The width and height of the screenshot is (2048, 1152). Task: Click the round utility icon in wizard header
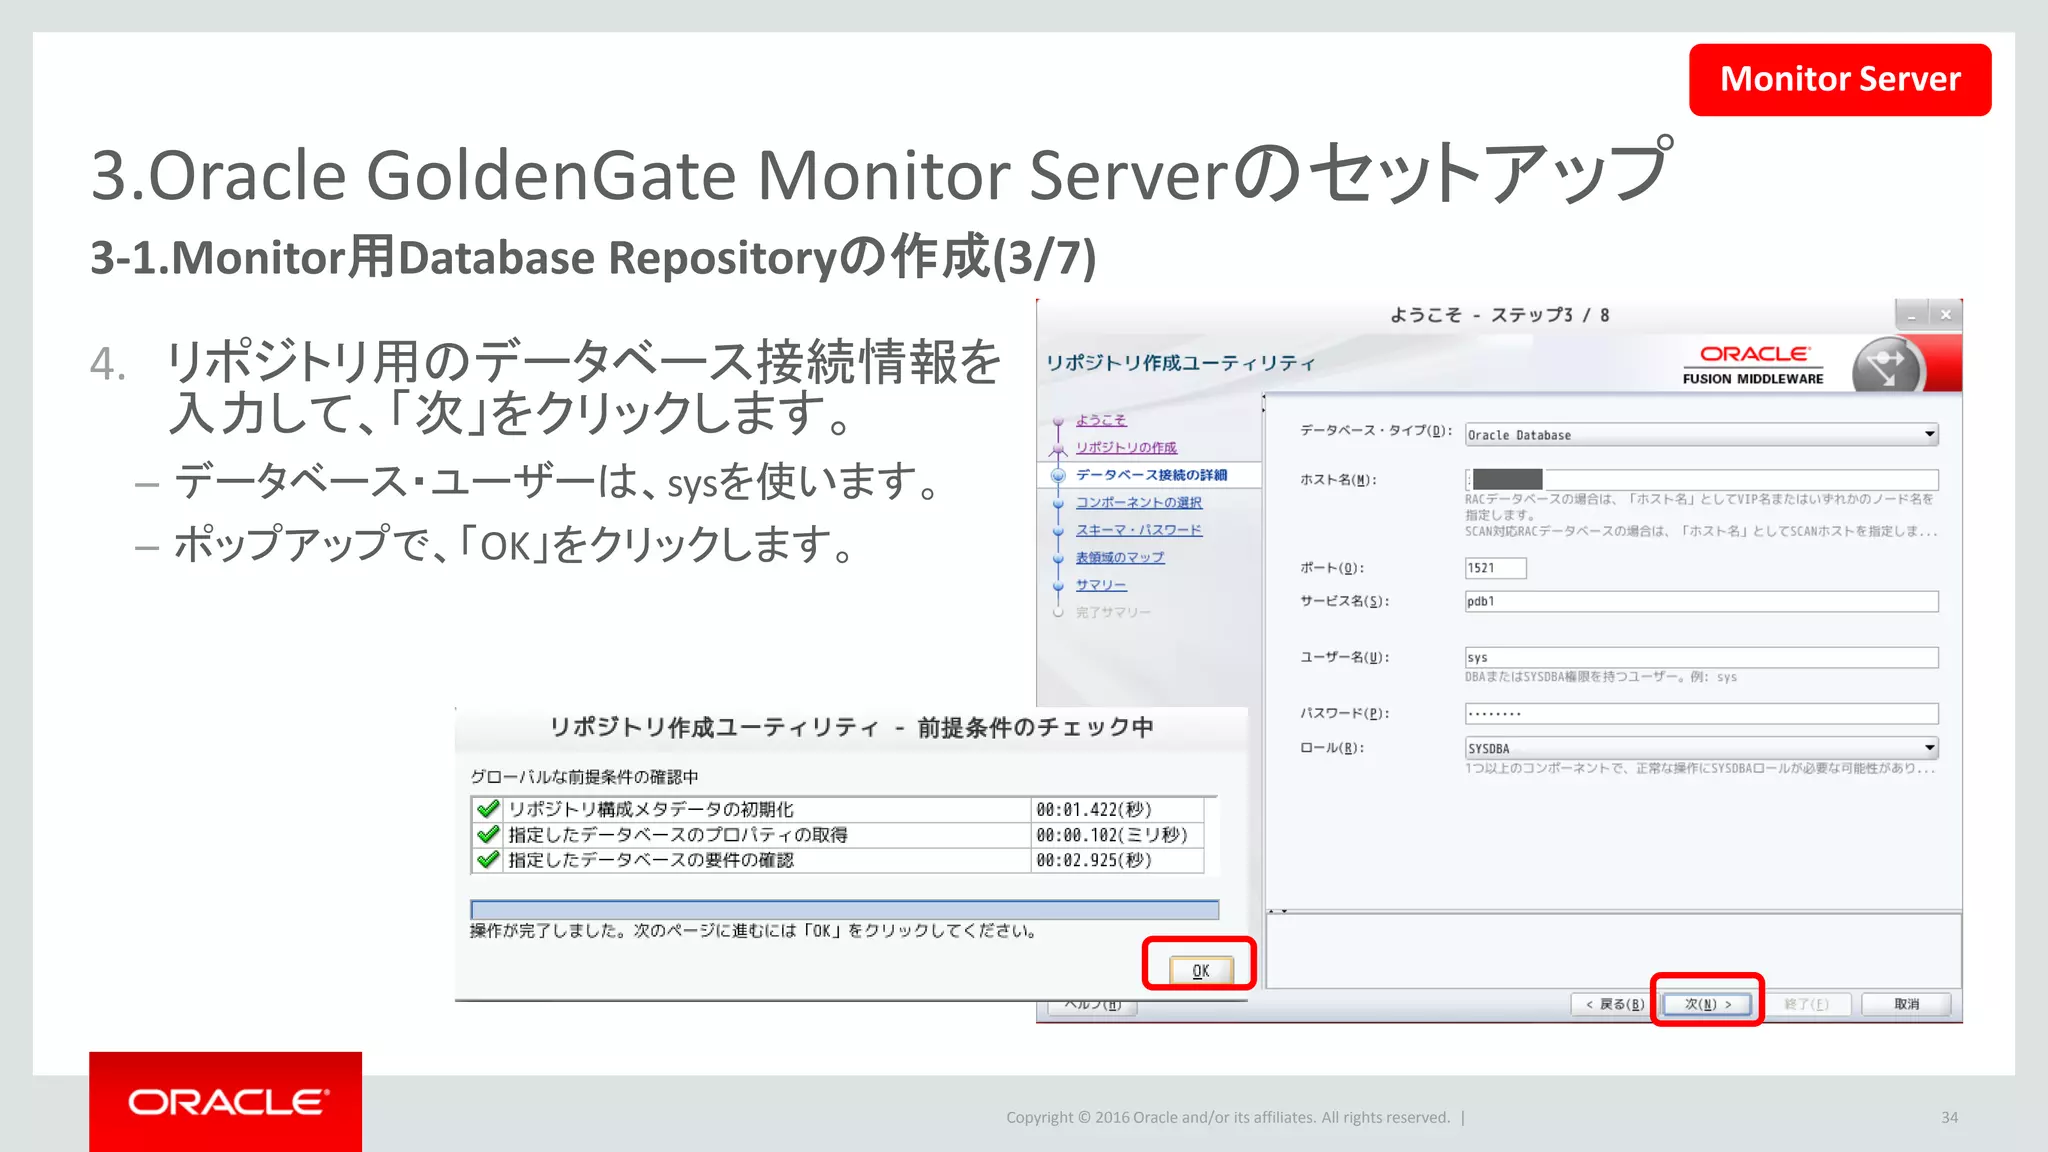click(1887, 365)
